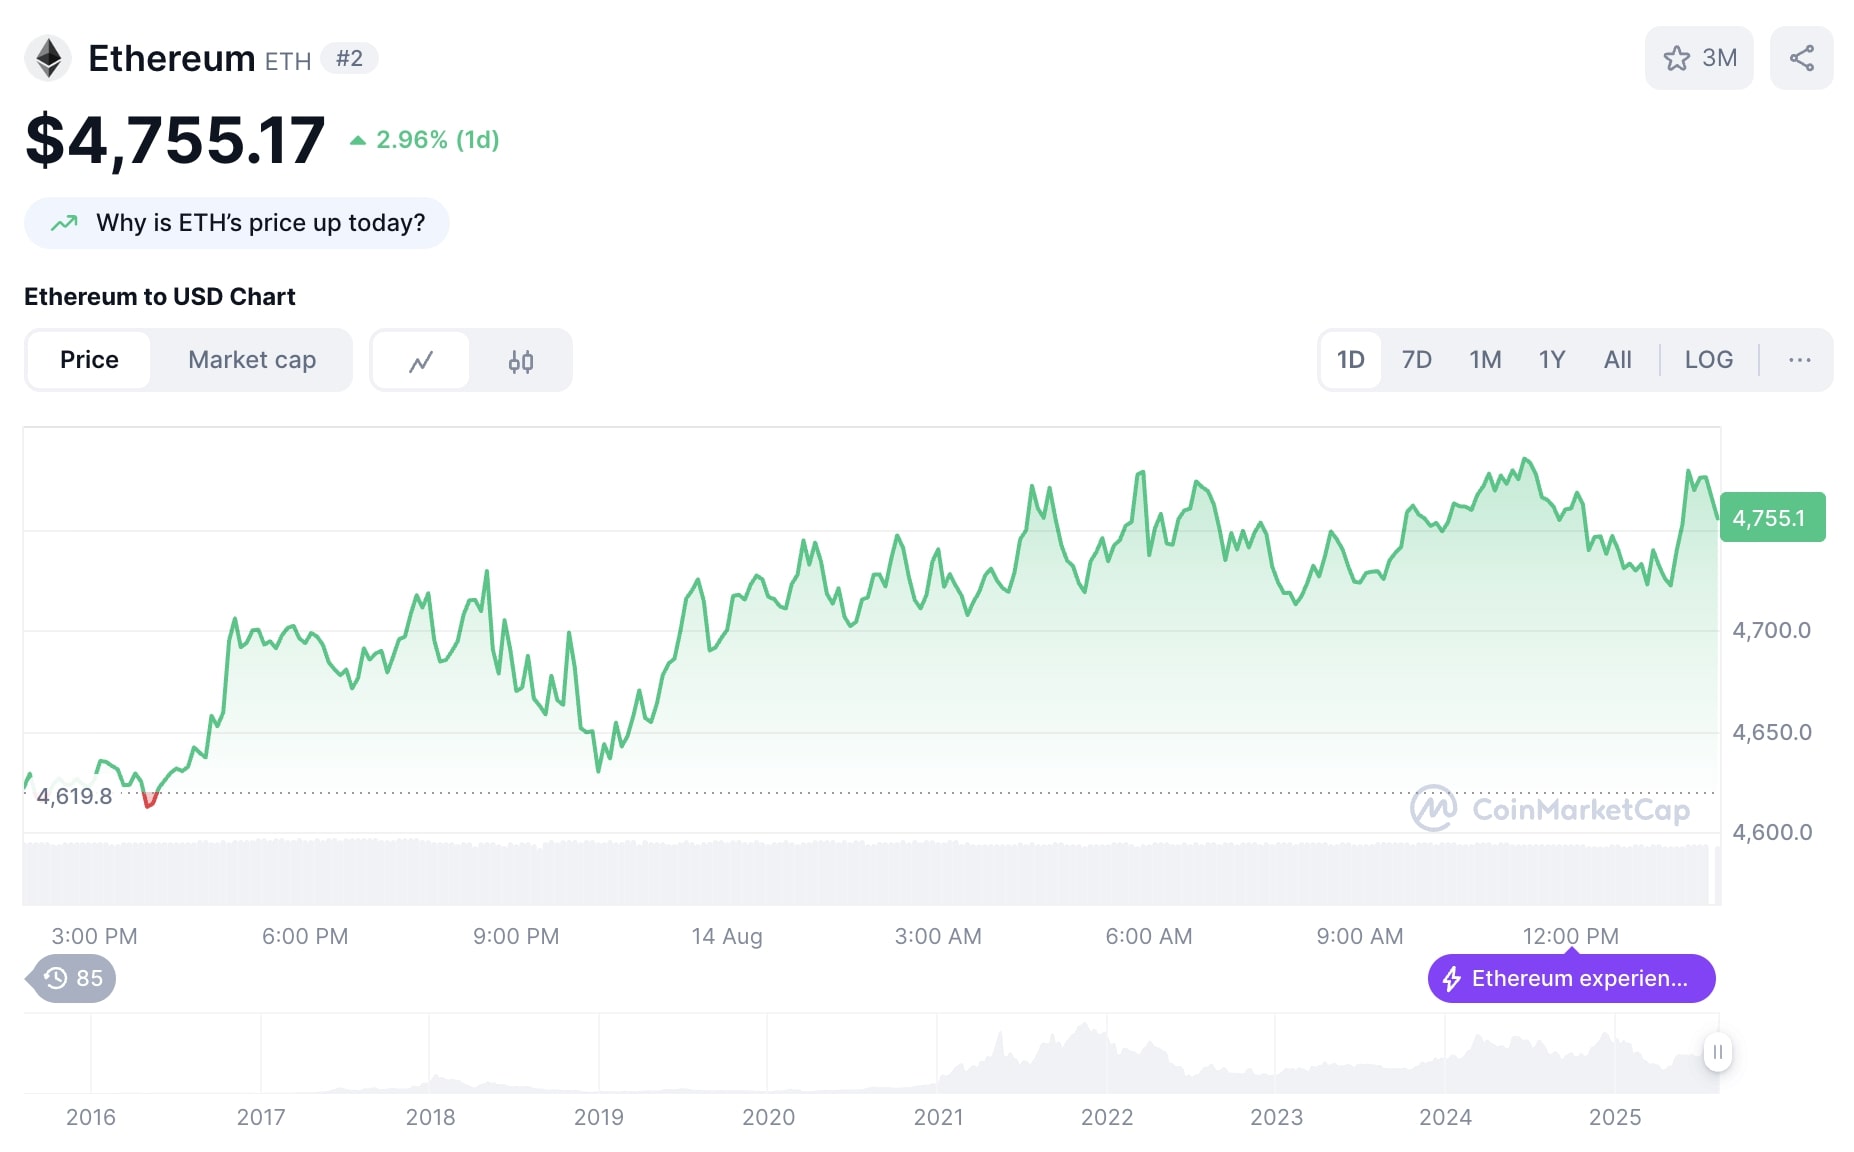Click the 2018 mark on the overview timeline

point(430,1117)
